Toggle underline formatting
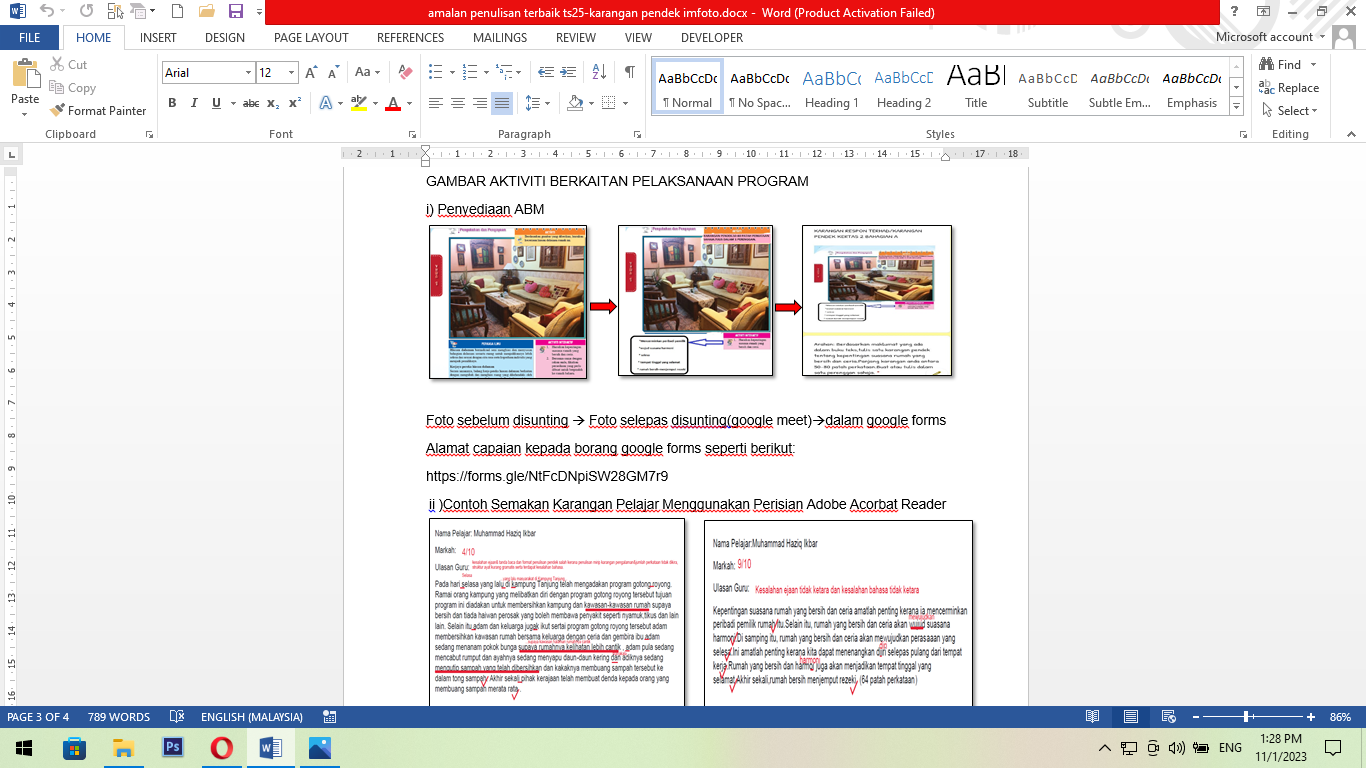 coord(217,103)
